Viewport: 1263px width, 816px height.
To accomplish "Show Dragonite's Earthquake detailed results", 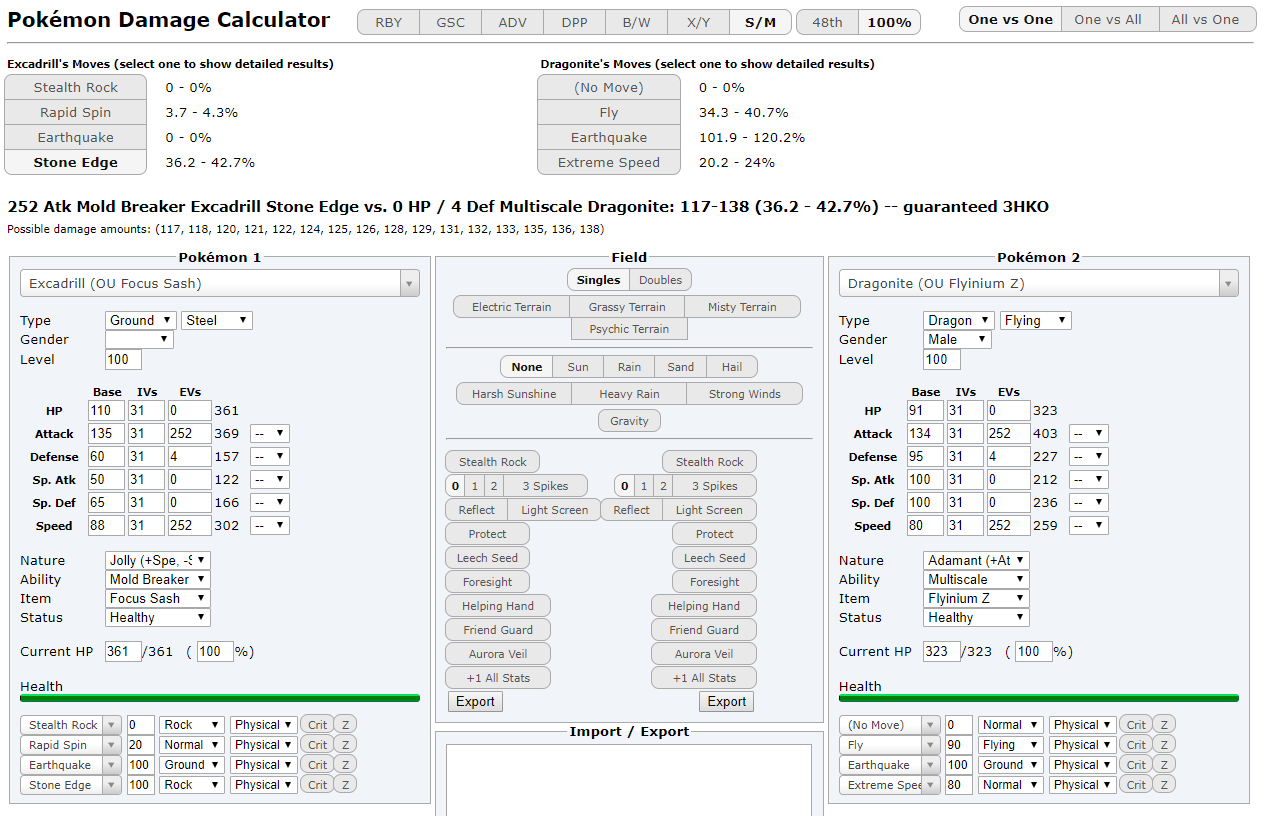I will (608, 138).
